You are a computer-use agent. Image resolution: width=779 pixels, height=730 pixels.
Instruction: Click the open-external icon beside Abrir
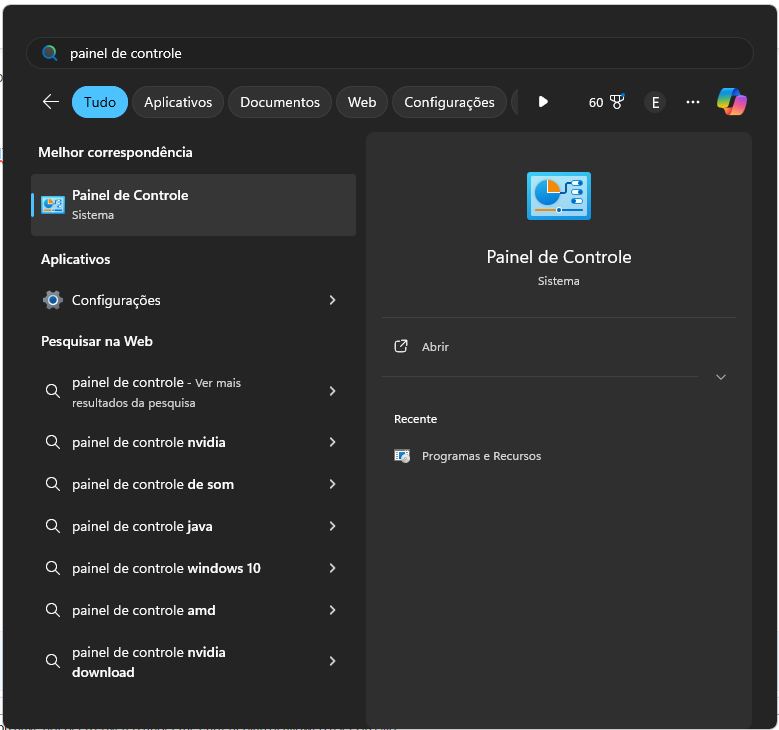401,346
